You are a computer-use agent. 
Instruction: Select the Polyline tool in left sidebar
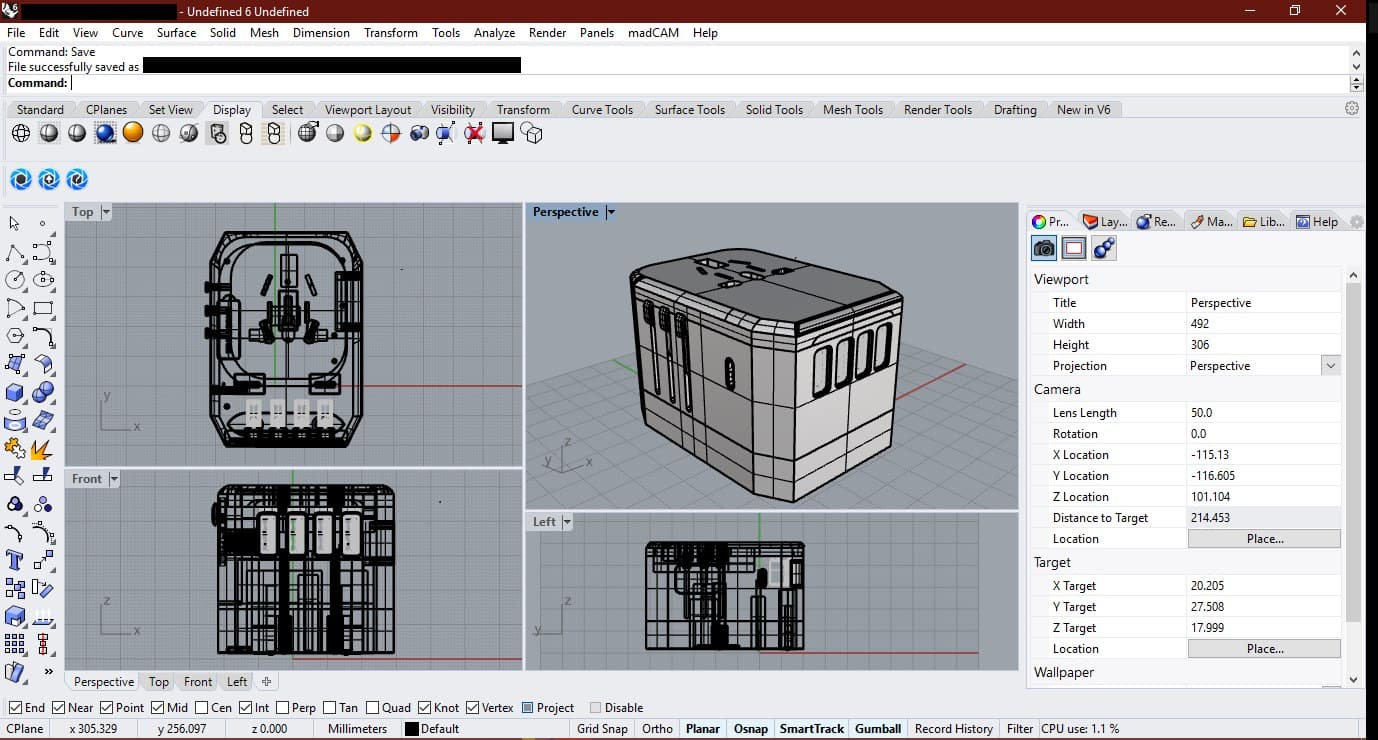pos(15,252)
